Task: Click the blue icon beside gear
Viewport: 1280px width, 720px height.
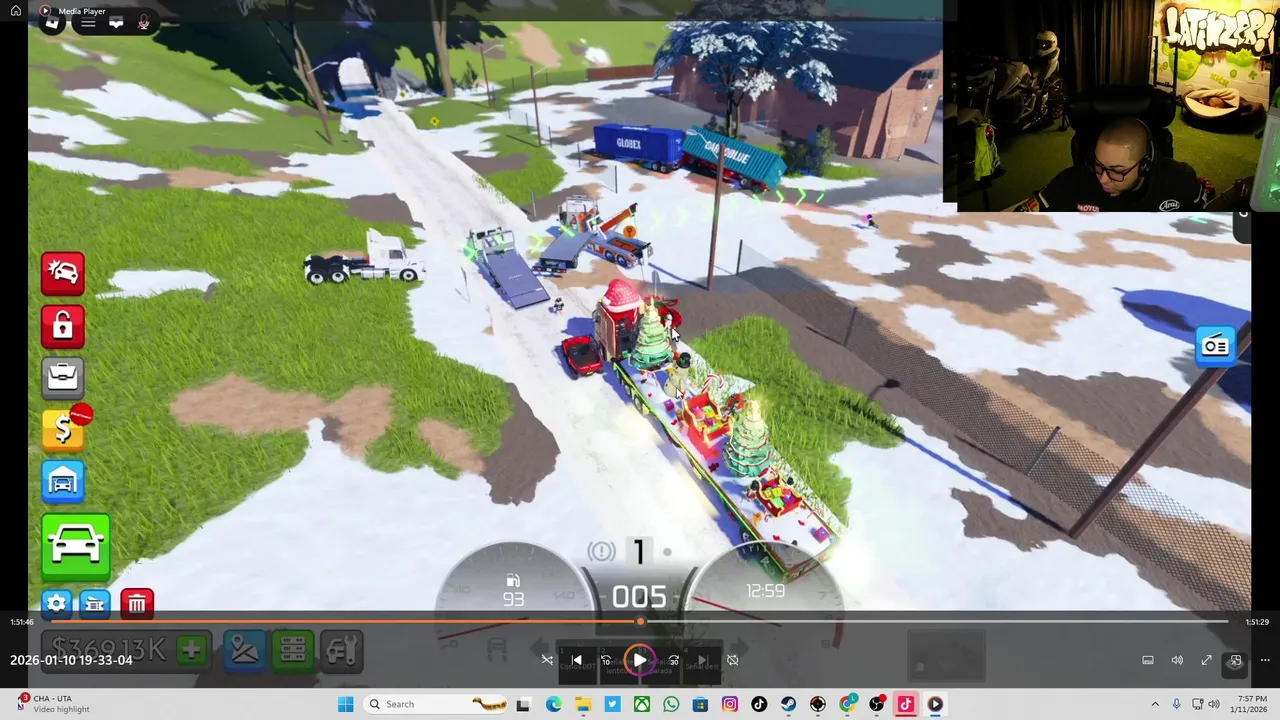Action: tap(95, 603)
